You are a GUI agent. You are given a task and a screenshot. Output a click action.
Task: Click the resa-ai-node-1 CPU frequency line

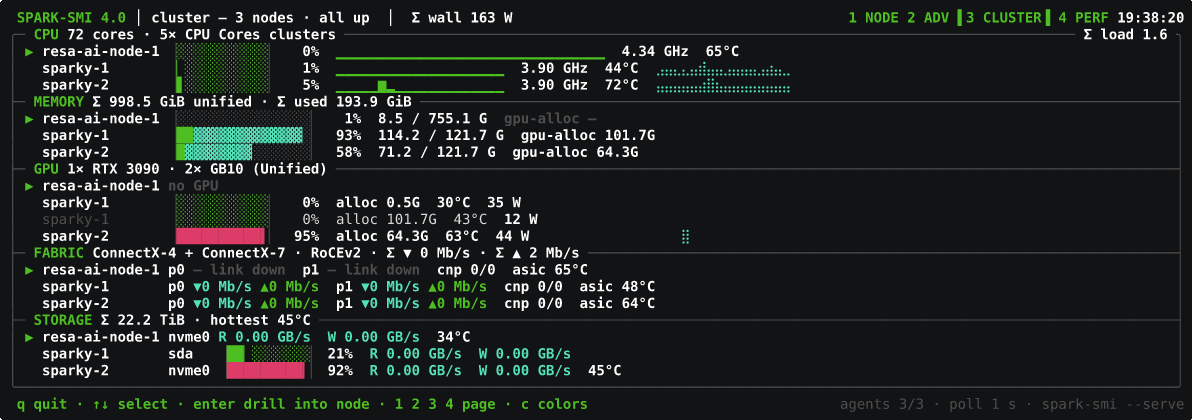(x=470, y=56)
